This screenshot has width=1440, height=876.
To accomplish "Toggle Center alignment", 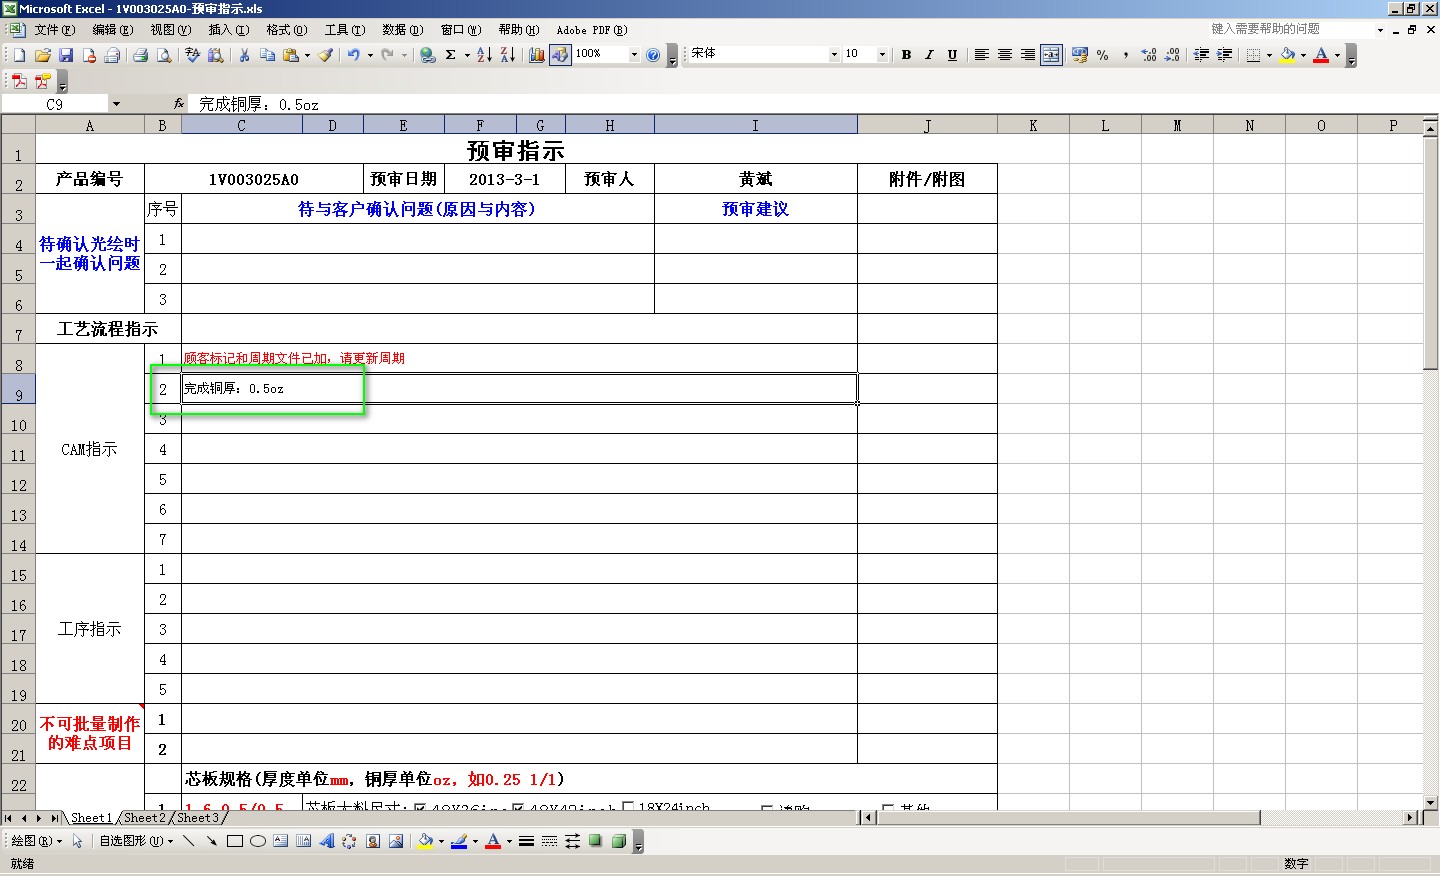I will coord(1005,55).
